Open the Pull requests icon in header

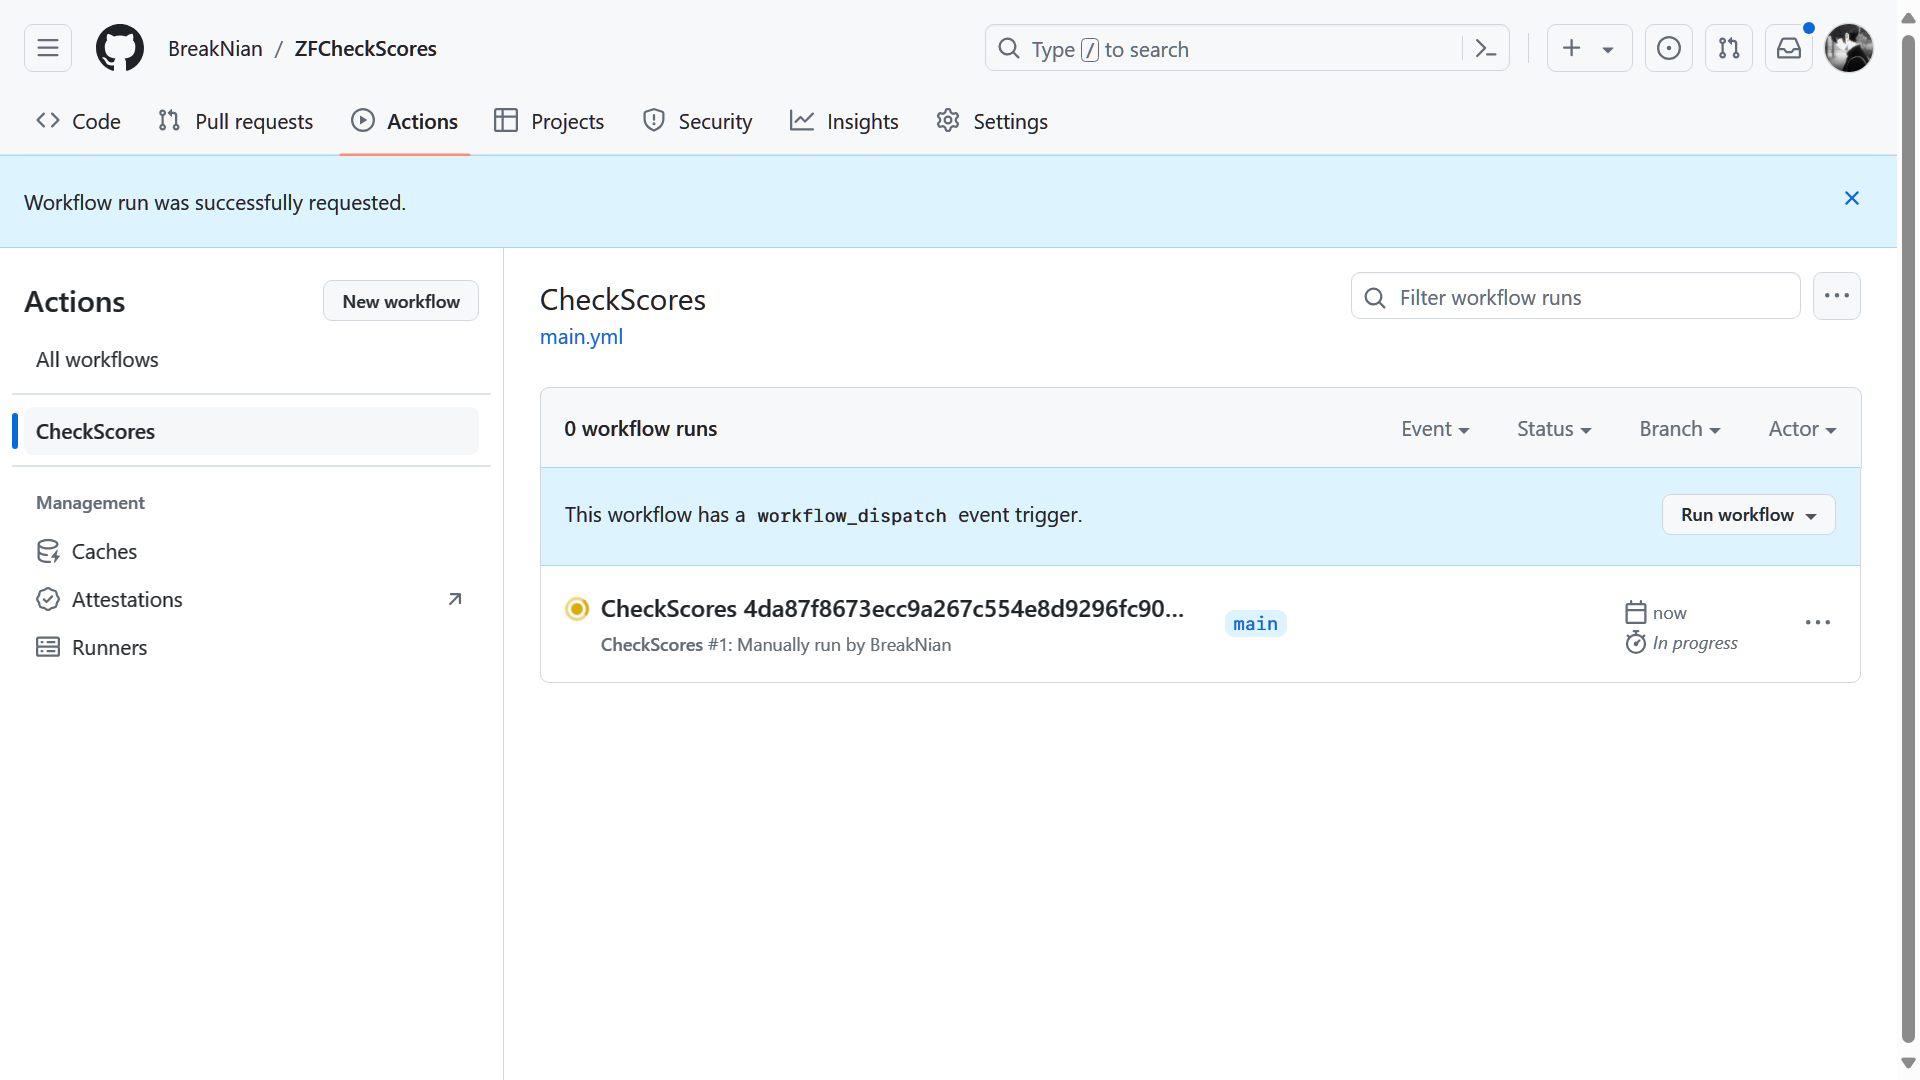(1729, 48)
